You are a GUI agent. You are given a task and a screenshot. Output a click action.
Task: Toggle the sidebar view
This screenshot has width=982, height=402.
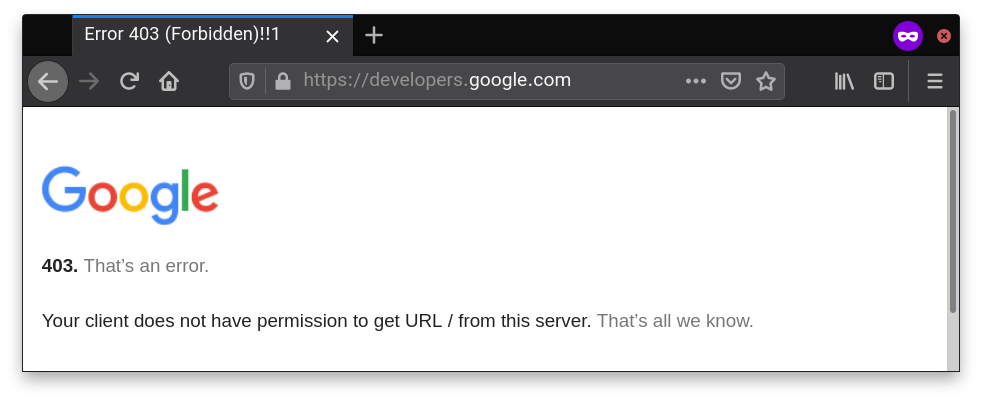[884, 81]
